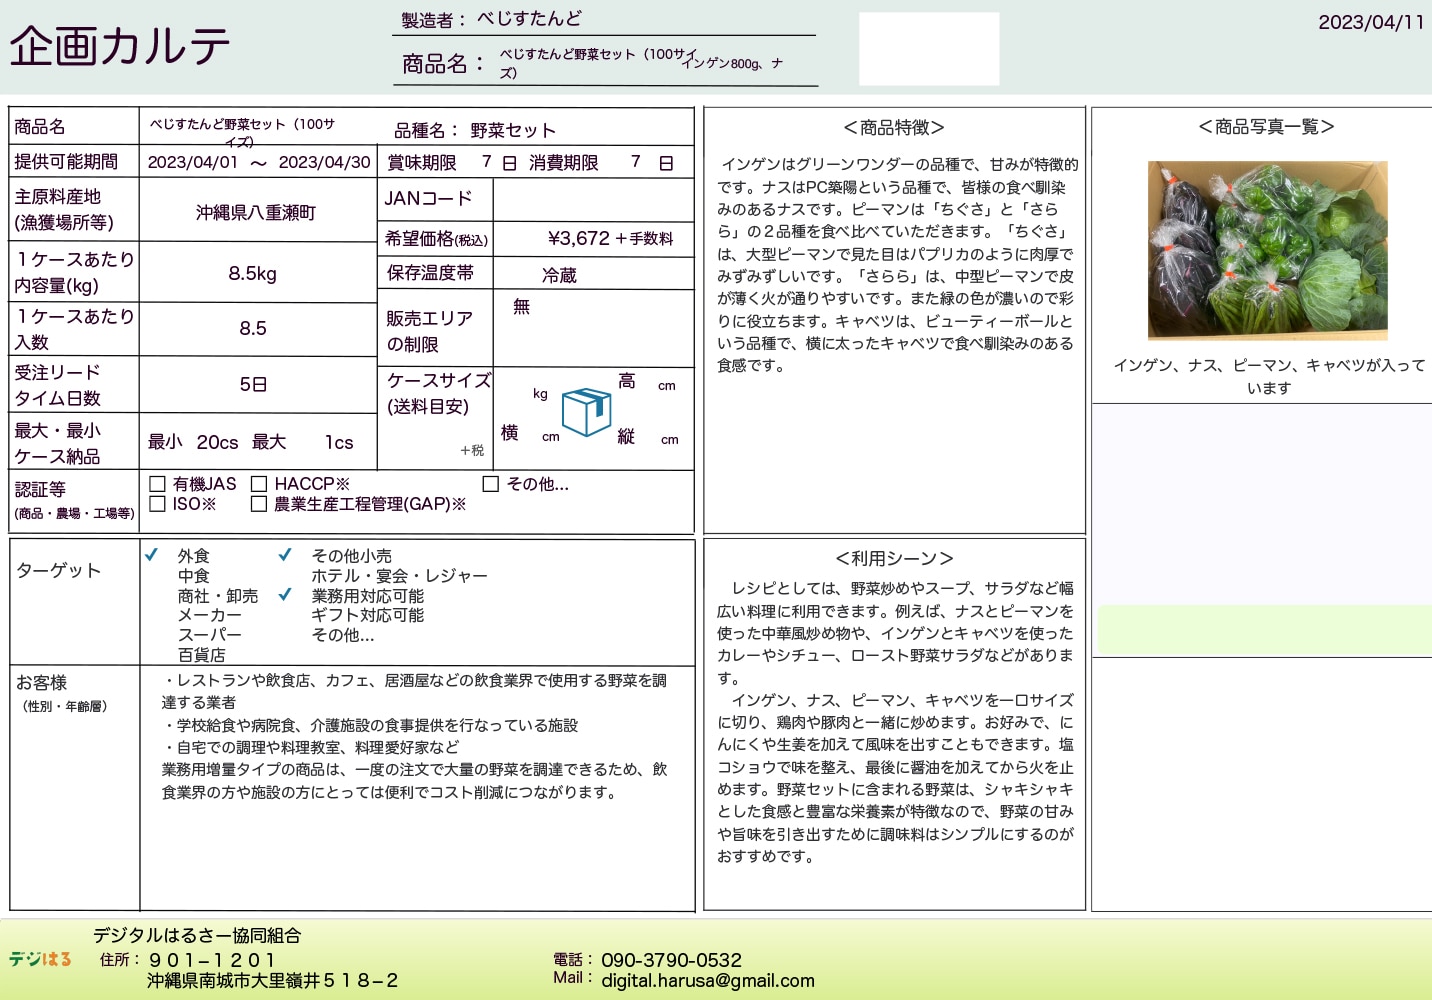Toggle the その他... certification checkbox
Image resolution: width=1432 pixels, height=1000 pixels.
click(491, 484)
